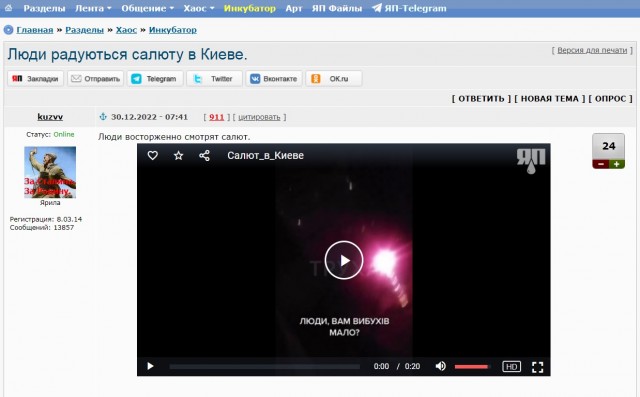Mute the video with speaker icon
The height and width of the screenshot is (397, 640).
click(440, 366)
